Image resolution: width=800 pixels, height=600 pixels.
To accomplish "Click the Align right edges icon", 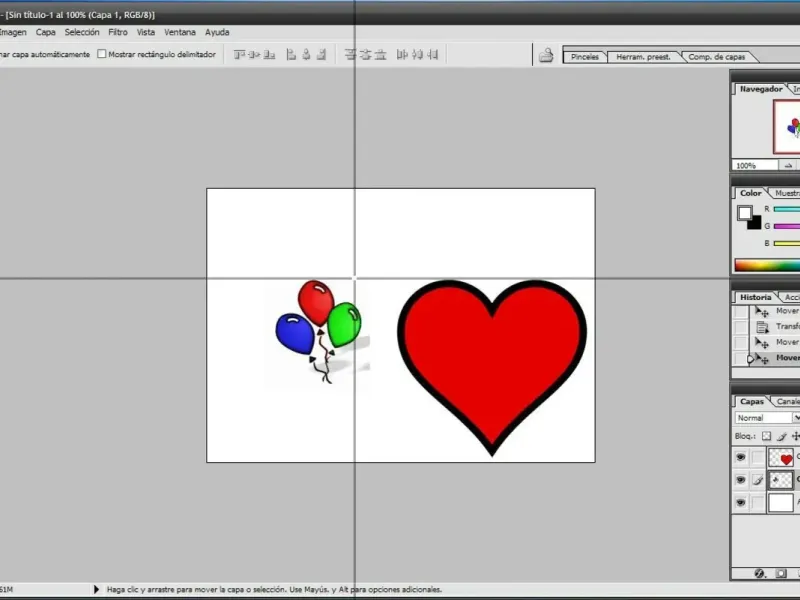I will [321, 54].
